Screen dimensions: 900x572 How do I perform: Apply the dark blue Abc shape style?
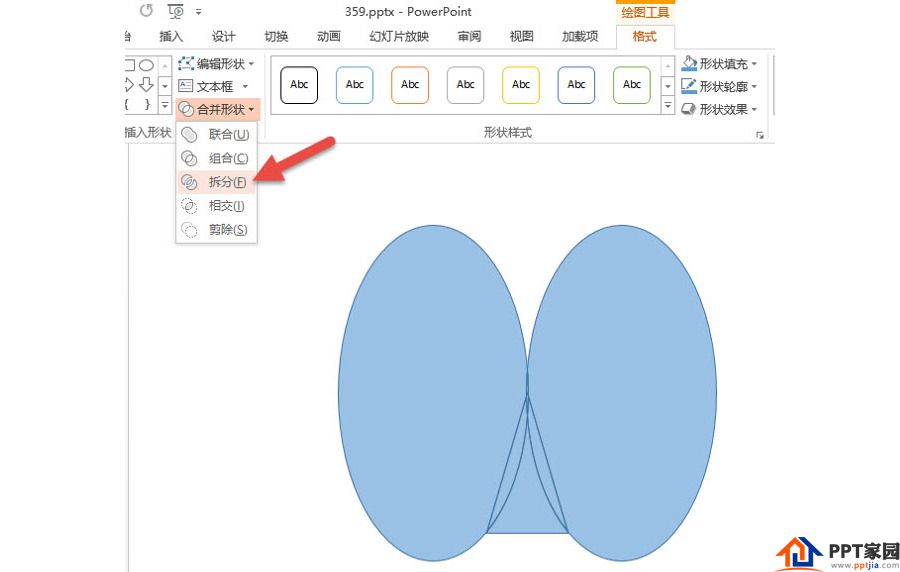point(576,85)
